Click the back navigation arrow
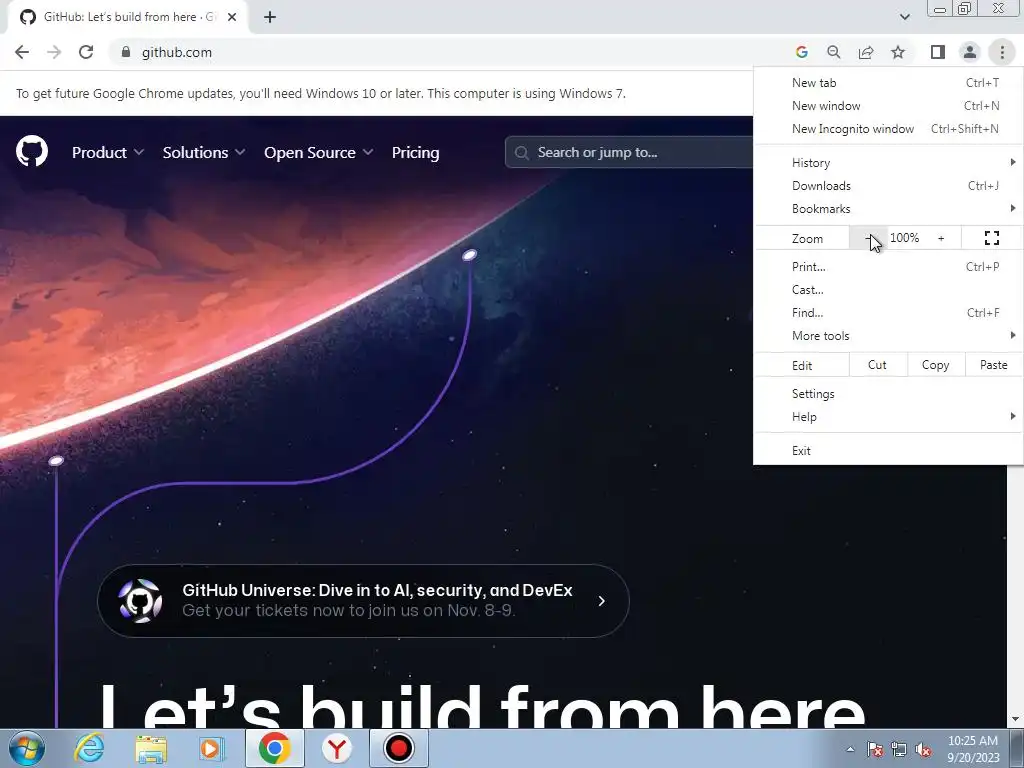 (x=22, y=52)
